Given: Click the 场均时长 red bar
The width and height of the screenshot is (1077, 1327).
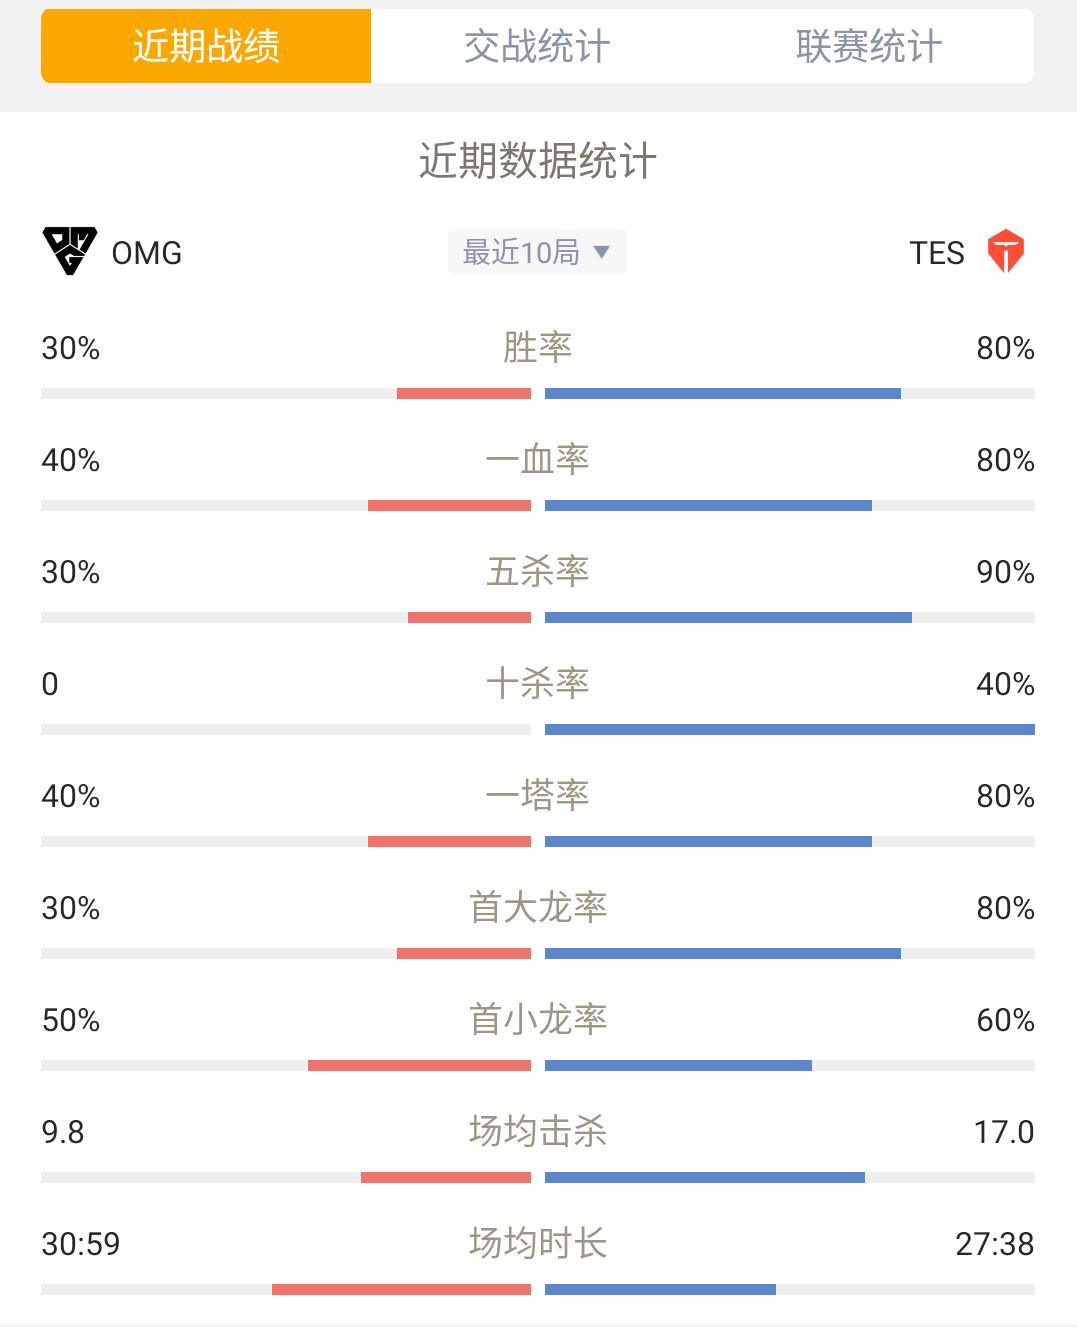Looking at the screenshot, I should pos(401,1290).
